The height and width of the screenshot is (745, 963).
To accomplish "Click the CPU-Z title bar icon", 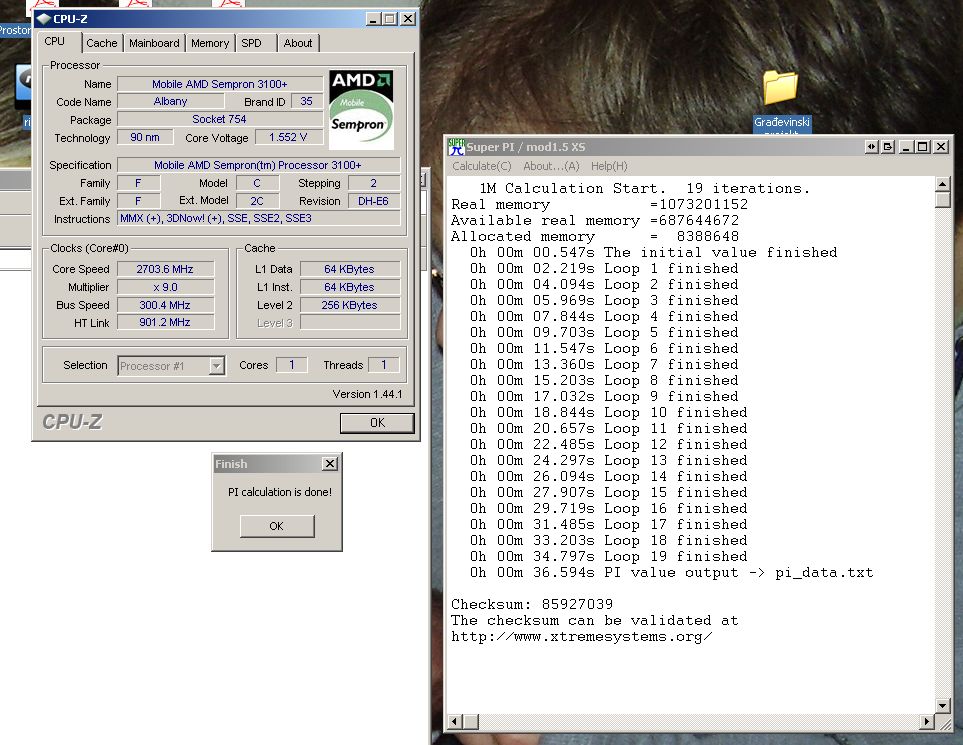I will 43,19.
